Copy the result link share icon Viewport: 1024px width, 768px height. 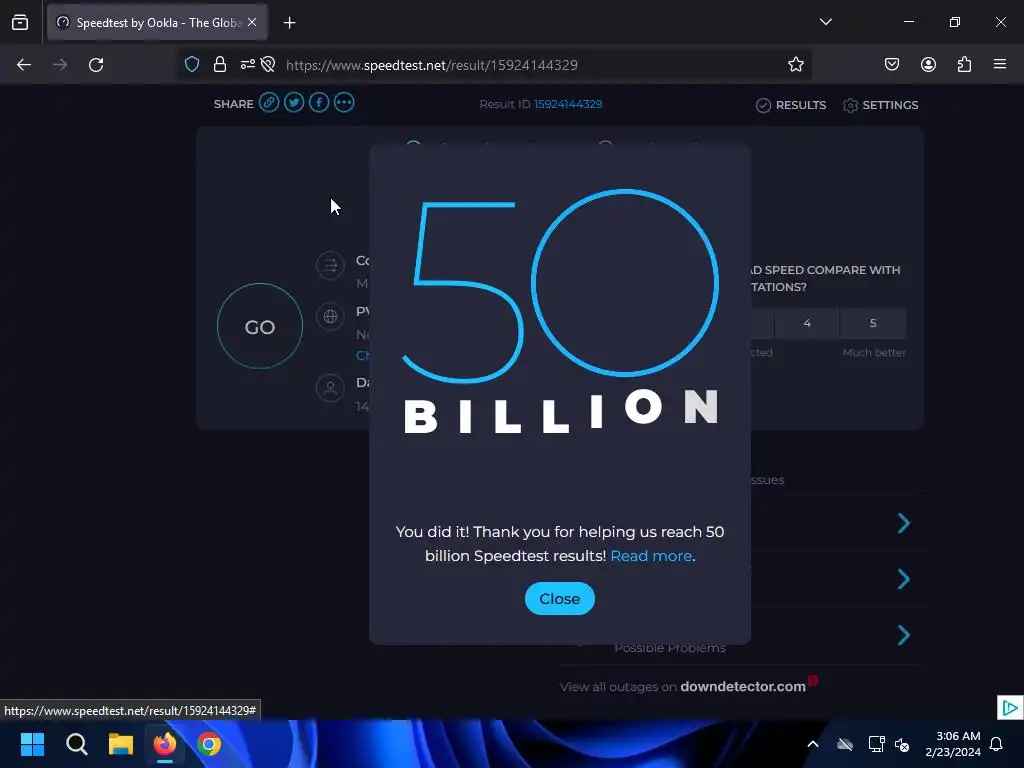coord(269,103)
